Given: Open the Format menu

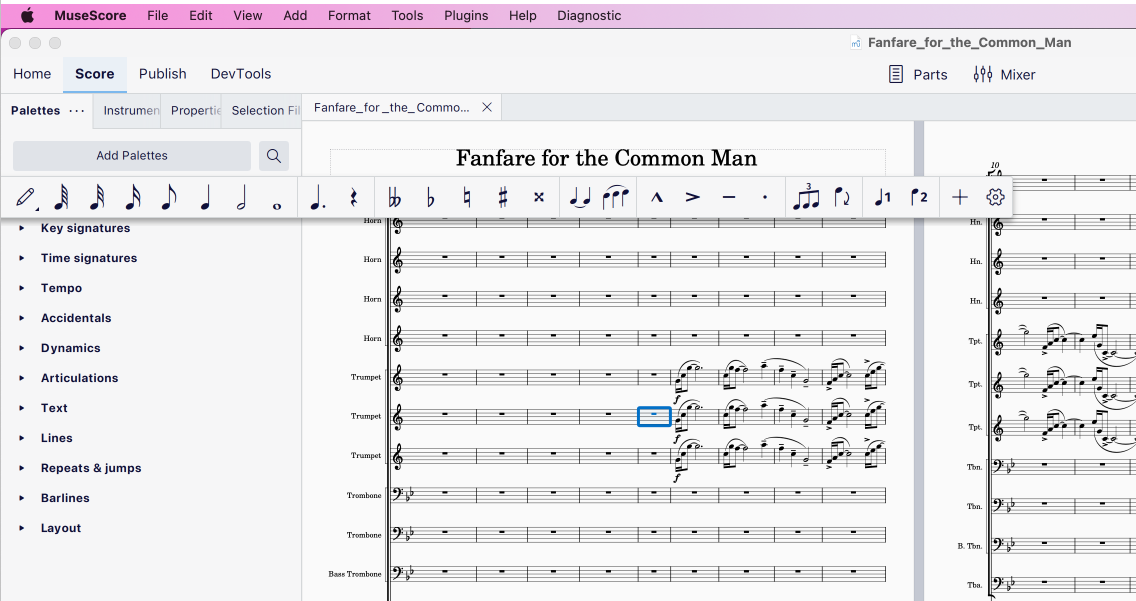Looking at the screenshot, I should pyautogui.click(x=349, y=15).
